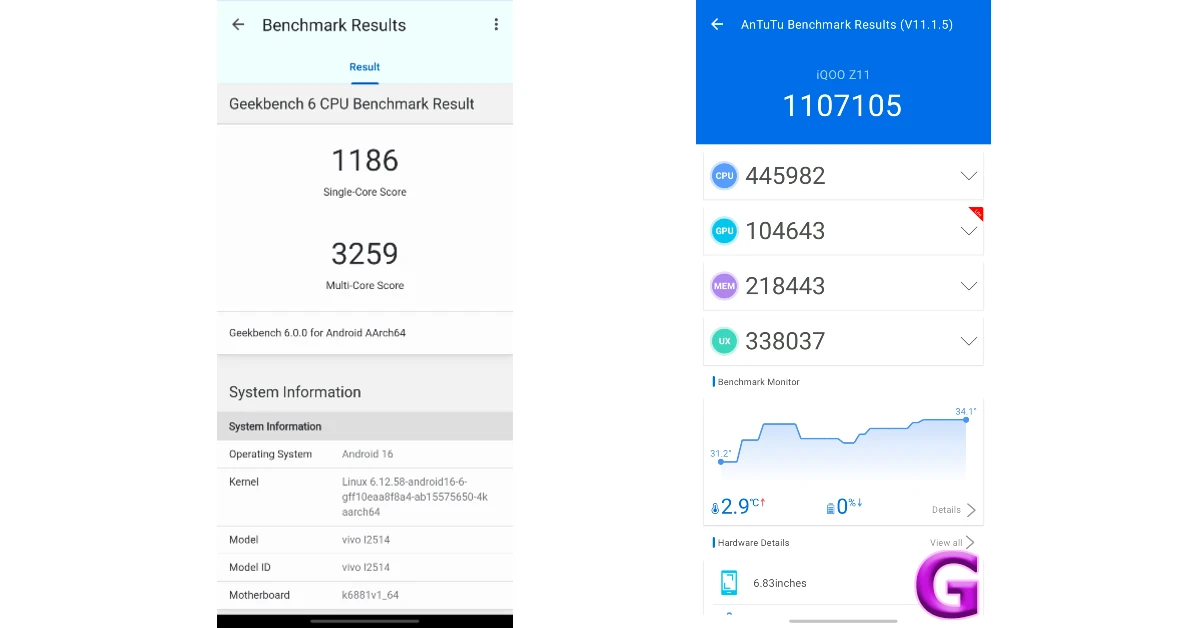Select the 0% battery drop value
This screenshot has height=628, width=1200.
coord(849,507)
